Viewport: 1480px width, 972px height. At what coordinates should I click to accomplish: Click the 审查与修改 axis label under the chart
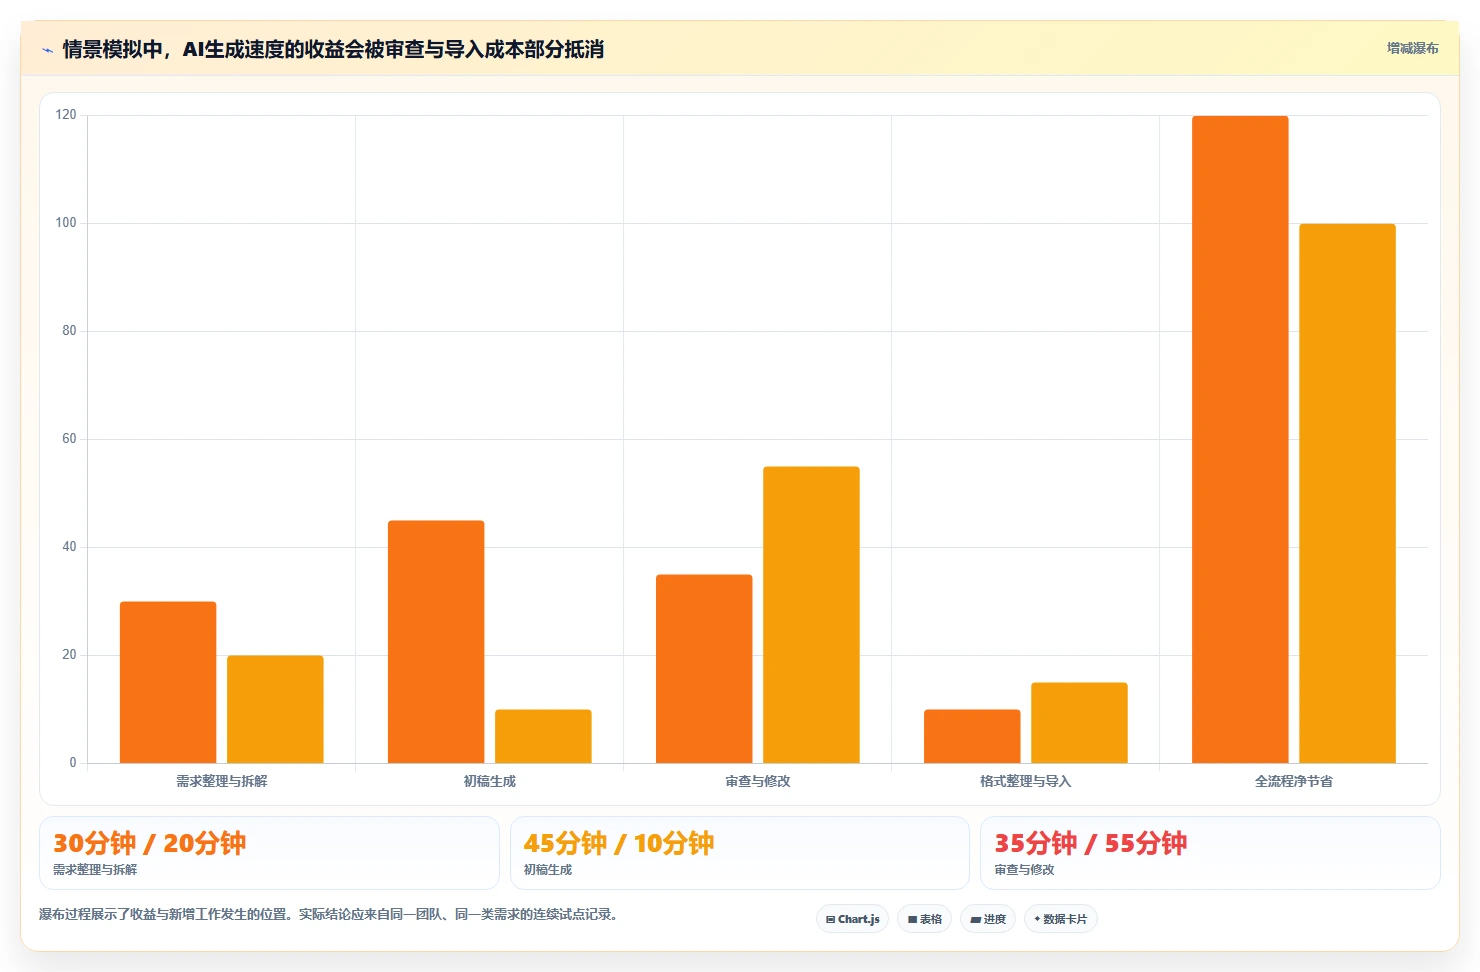[x=758, y=781]
